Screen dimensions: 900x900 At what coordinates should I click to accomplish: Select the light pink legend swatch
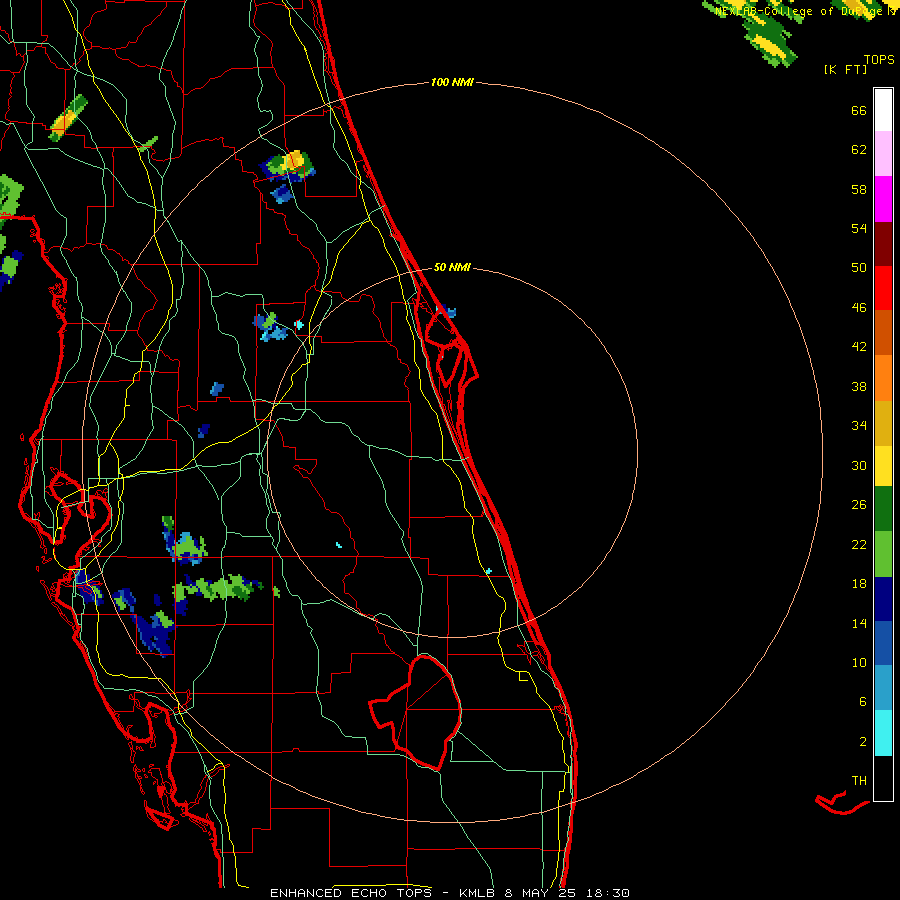point(883,153)
